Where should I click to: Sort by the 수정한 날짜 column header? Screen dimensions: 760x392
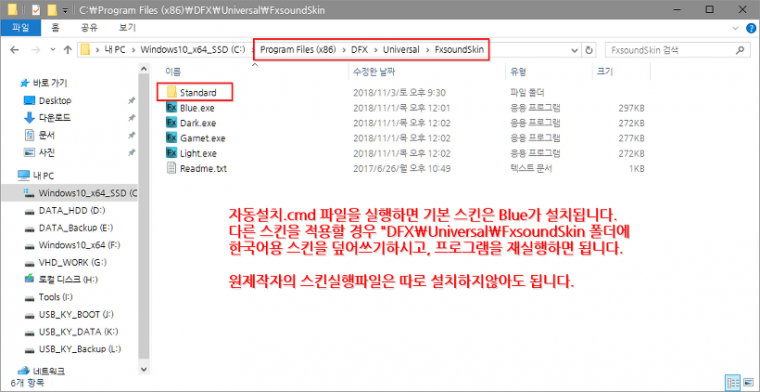[374, 72]
